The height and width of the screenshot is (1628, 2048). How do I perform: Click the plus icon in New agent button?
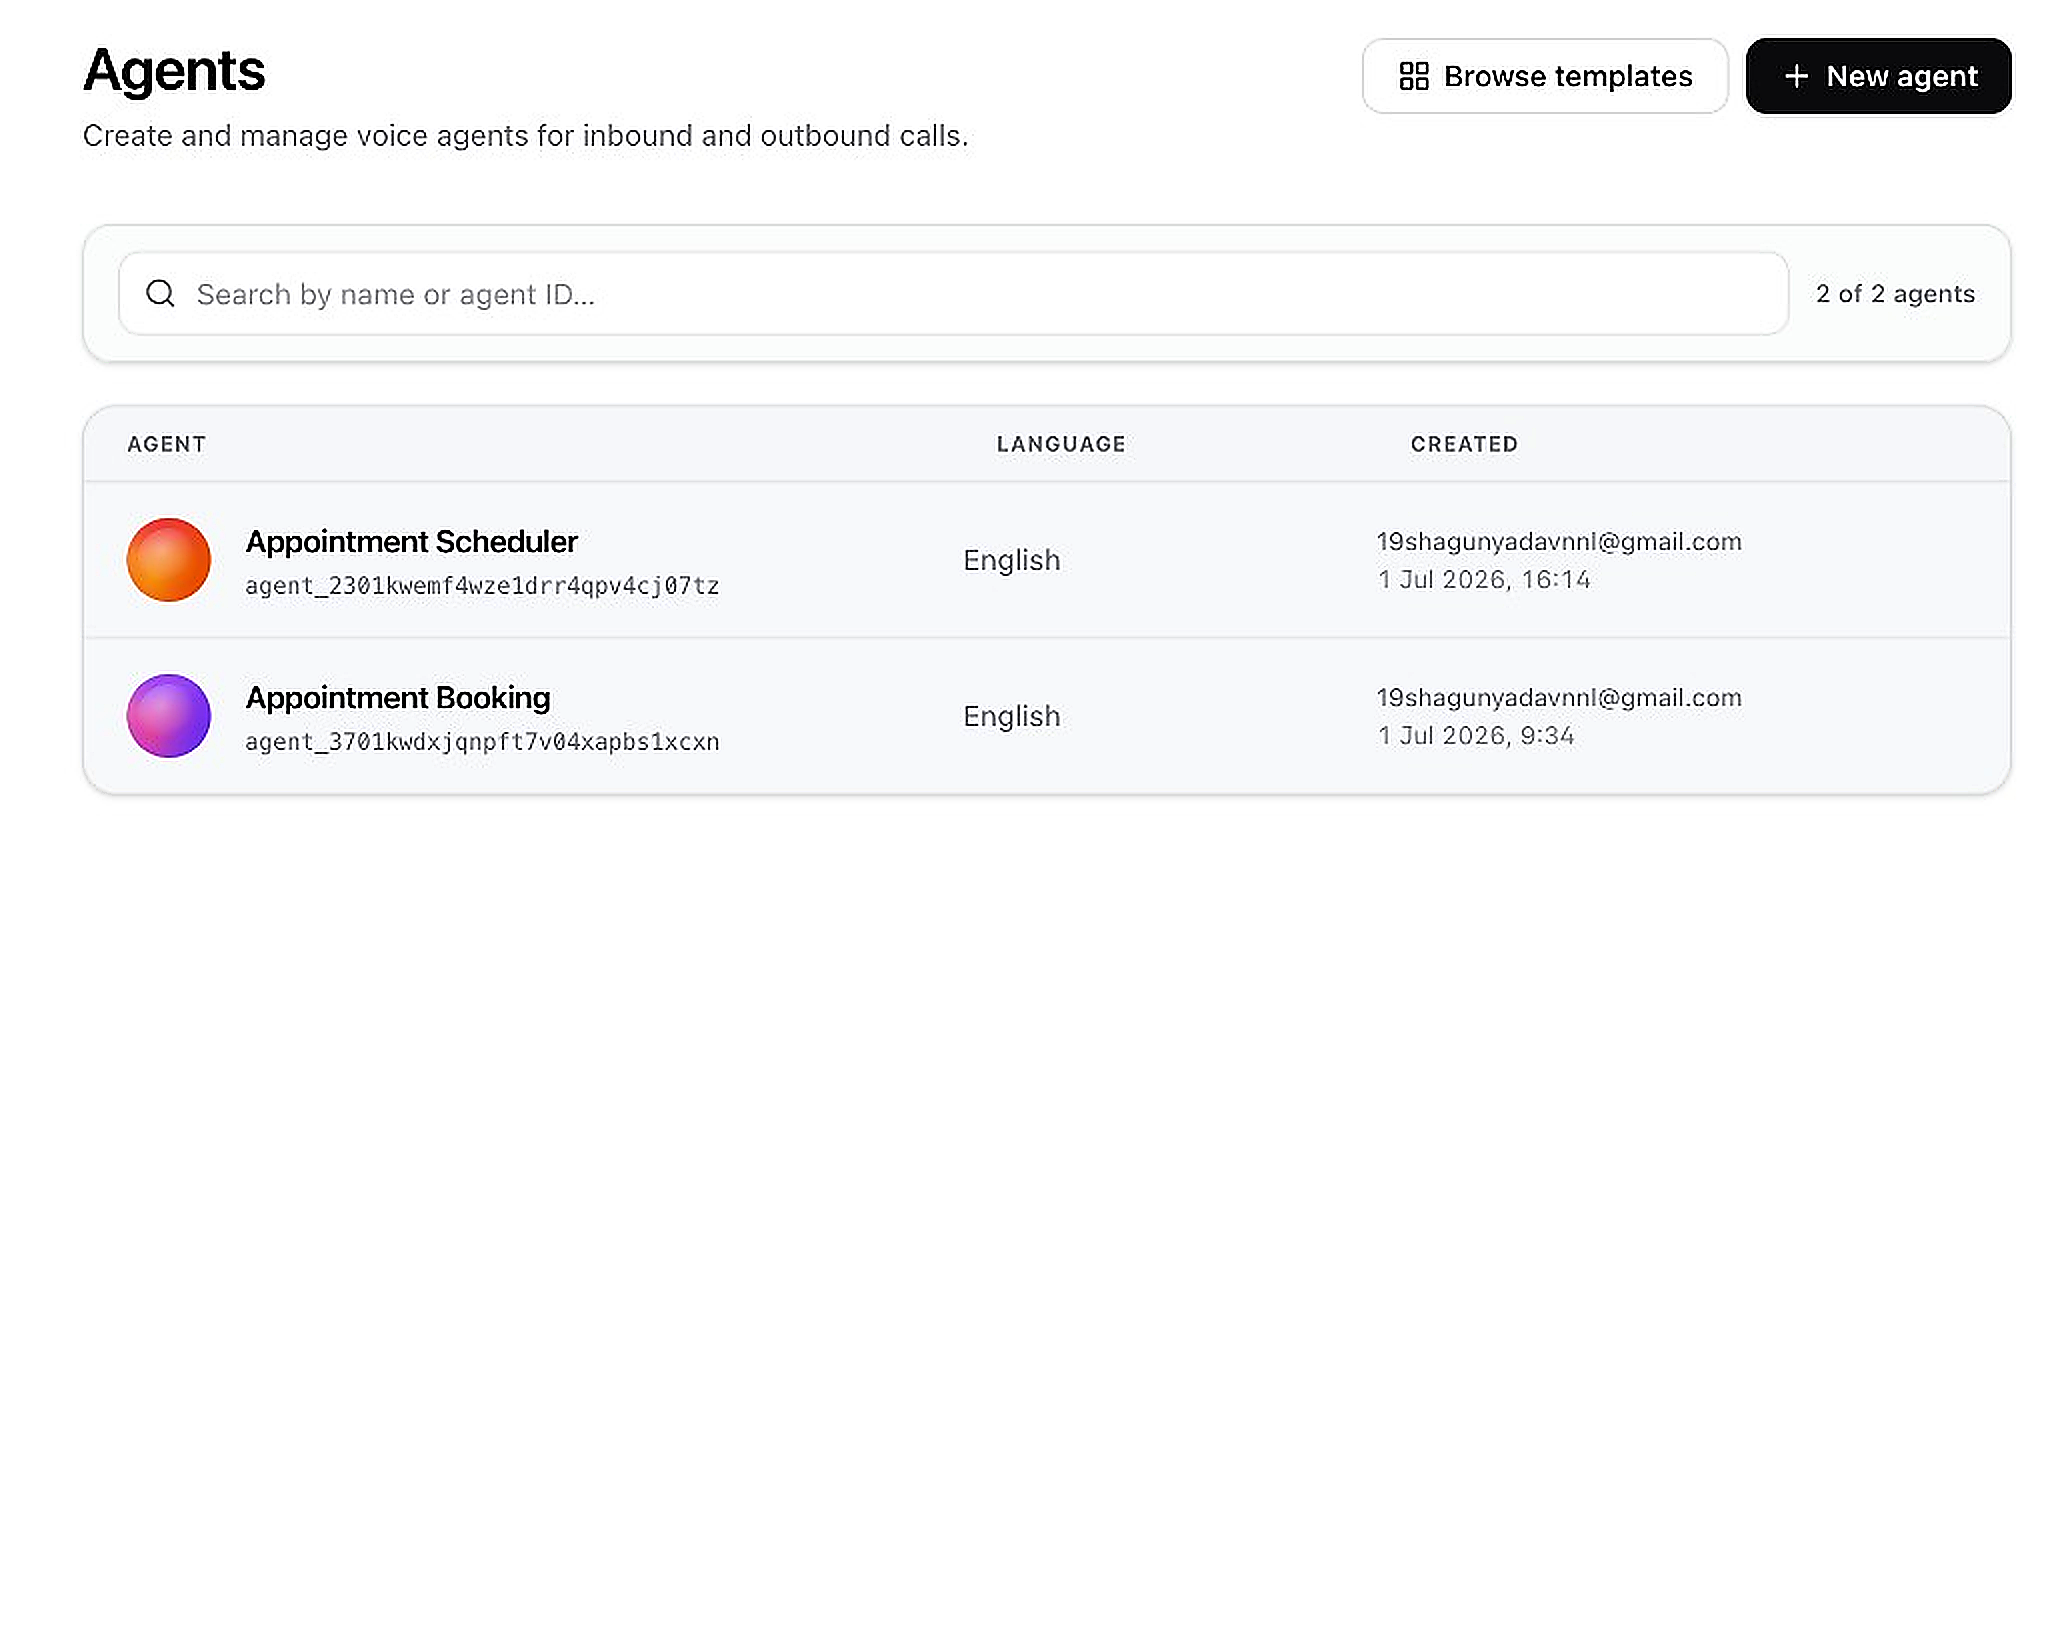(x=1796, y=76)
